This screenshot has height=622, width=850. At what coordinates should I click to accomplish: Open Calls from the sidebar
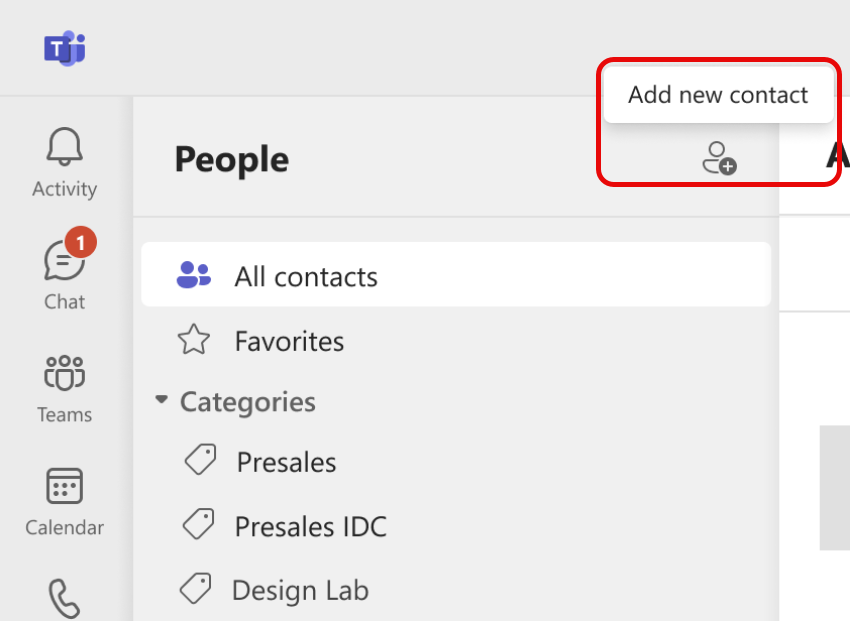[x=63, y=597]
